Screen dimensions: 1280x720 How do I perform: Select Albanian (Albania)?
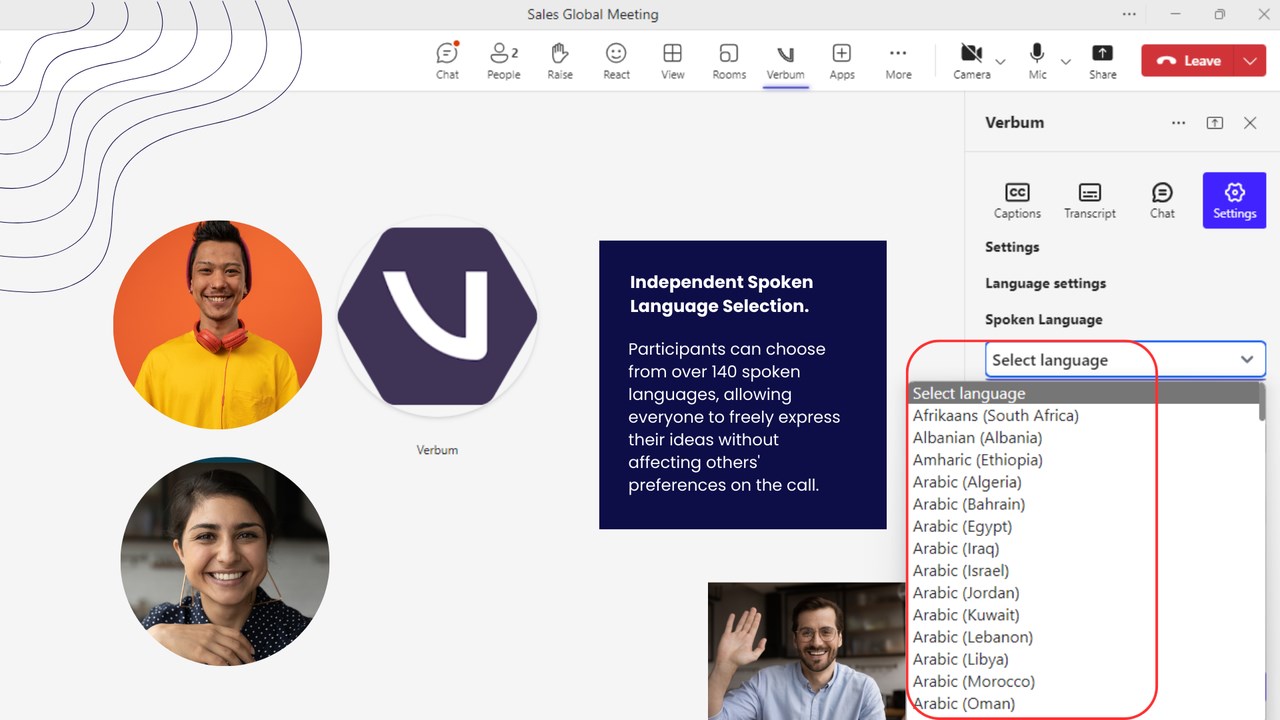click(x=1085, y=437)
